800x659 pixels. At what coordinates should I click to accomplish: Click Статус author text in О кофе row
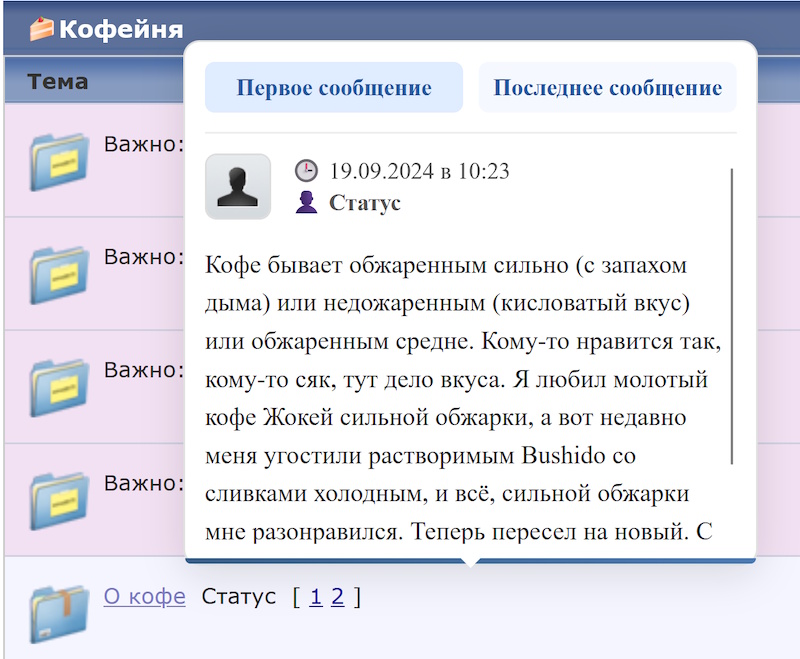238,596
